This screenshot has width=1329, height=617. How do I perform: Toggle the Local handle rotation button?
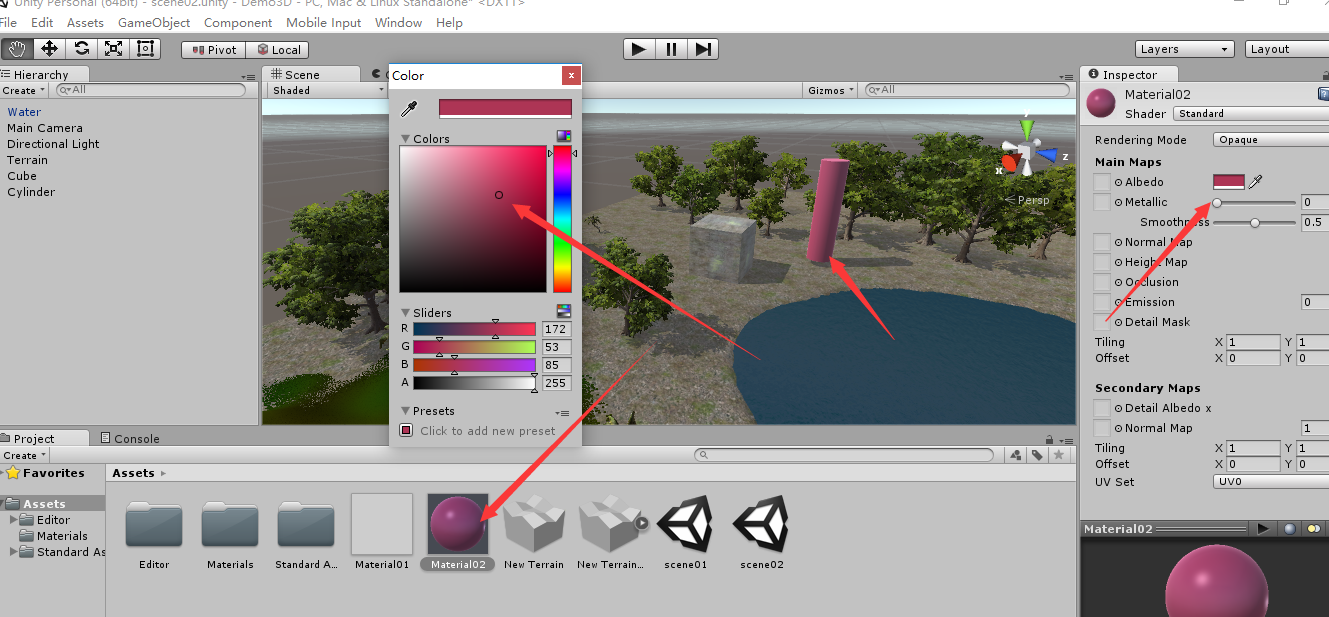278,49
